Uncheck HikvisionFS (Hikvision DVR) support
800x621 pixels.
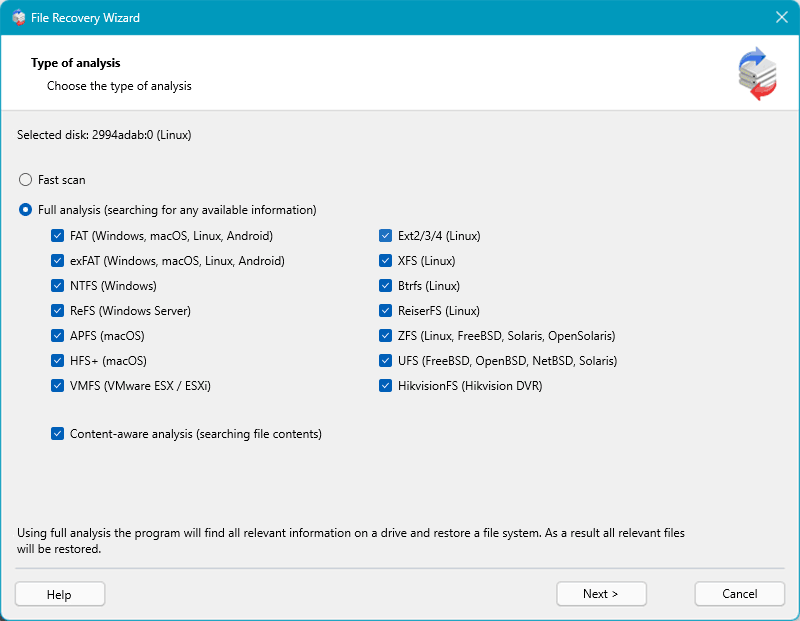tap(385, 385)
